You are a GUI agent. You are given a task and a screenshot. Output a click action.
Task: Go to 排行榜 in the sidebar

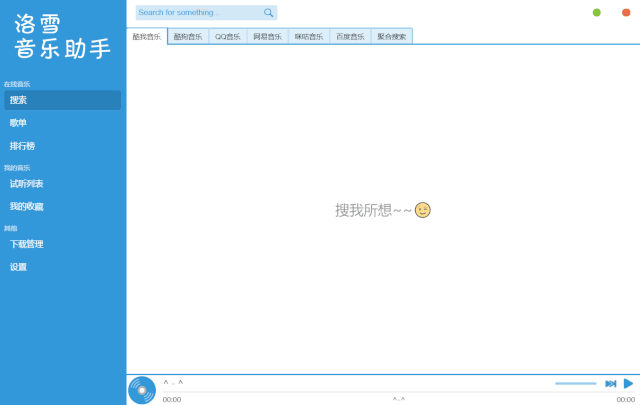(23, 146)
